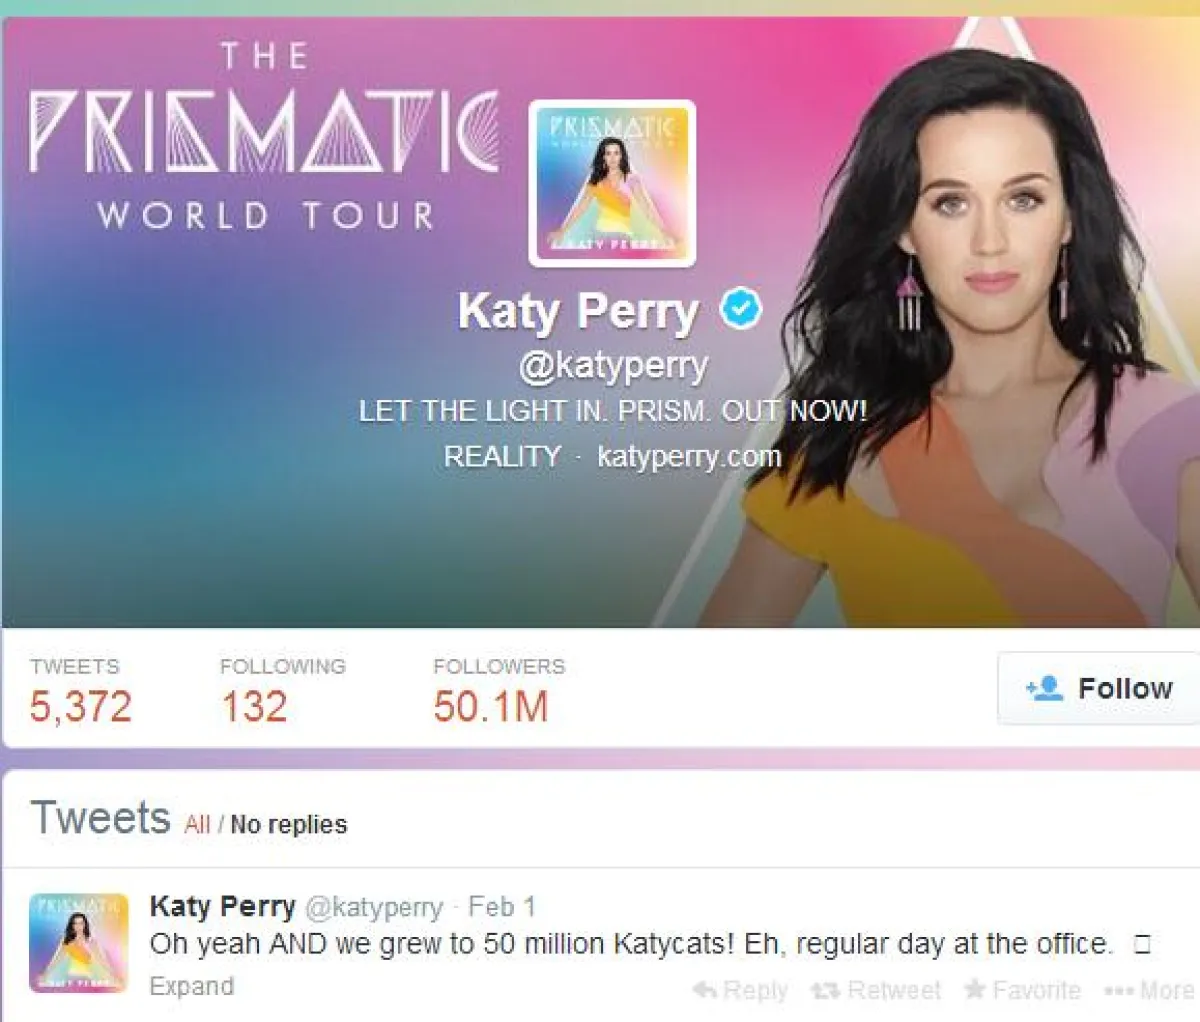Open the Following 132 list
This screenshot has height=1022, width=1200.
(283, 691)
